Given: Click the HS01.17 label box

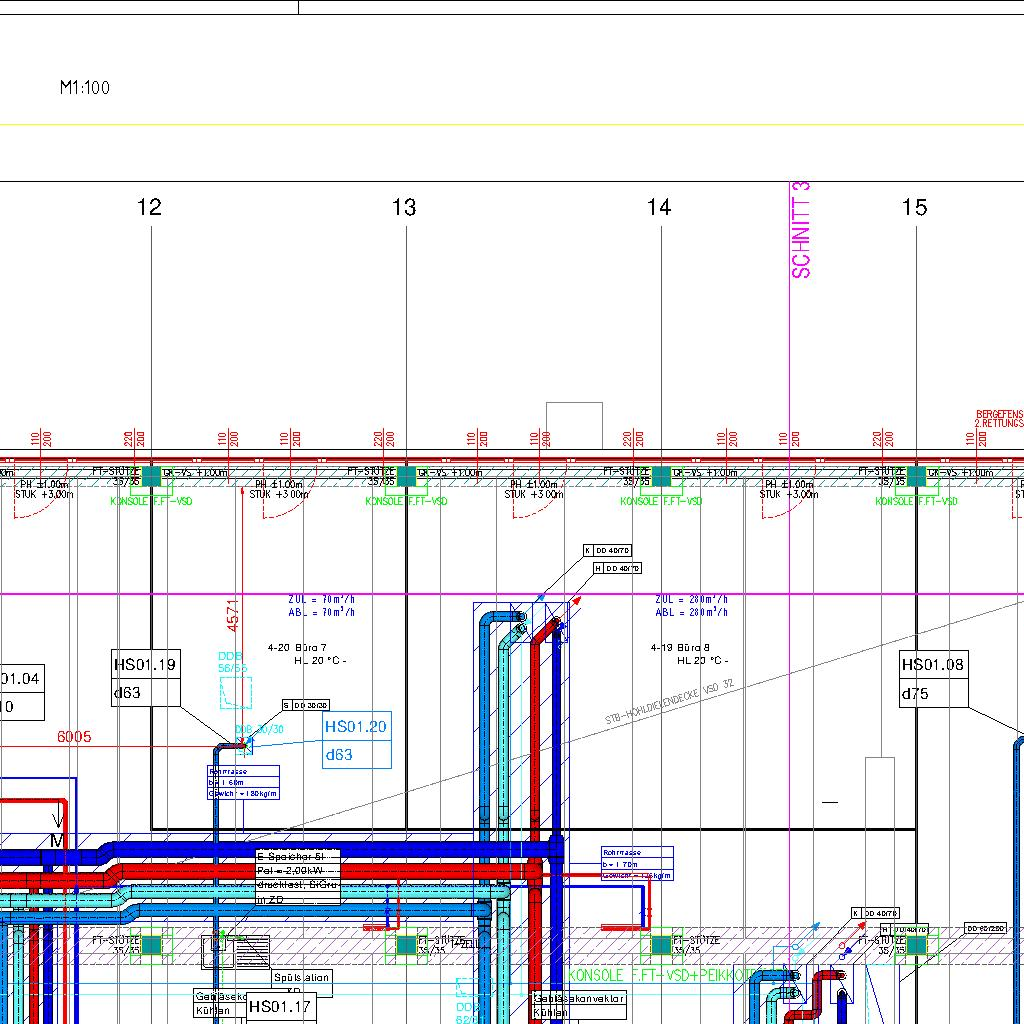Looking at the screenshot, I should pos(281,1007).
